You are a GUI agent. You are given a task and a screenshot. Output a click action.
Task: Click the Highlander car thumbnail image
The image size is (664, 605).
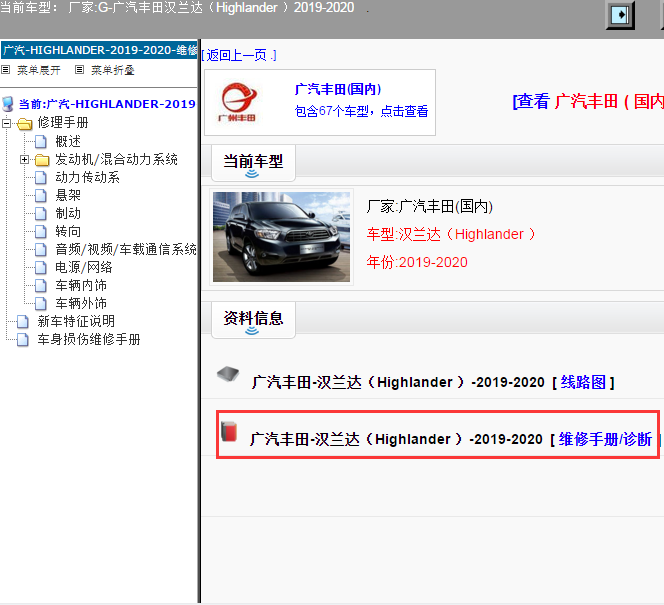point(282,237)
